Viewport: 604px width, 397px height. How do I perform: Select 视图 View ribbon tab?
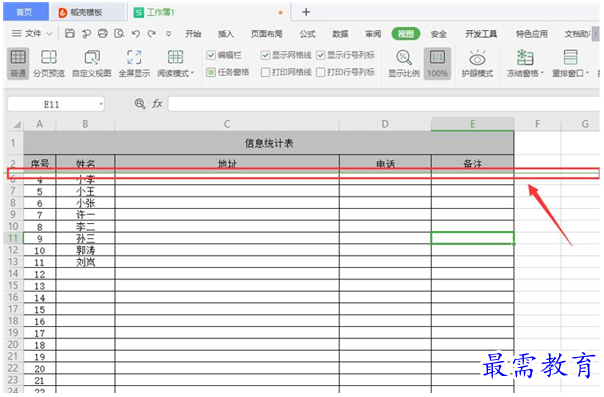point(406,34)
